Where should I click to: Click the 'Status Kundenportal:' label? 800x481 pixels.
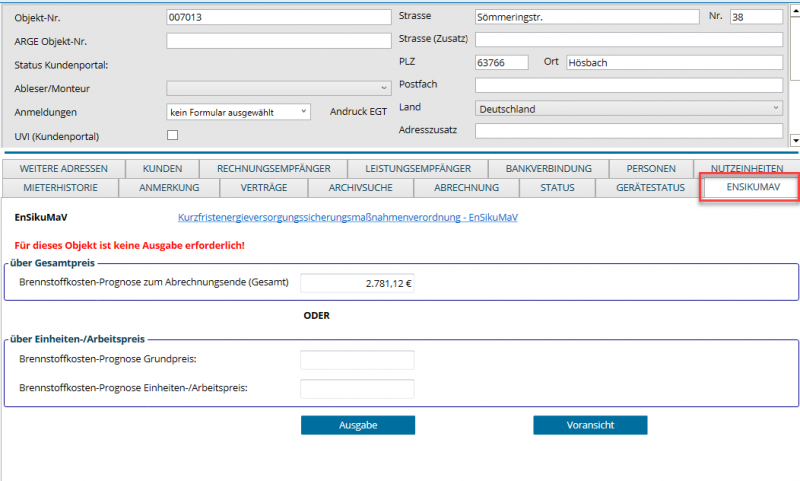61,65
